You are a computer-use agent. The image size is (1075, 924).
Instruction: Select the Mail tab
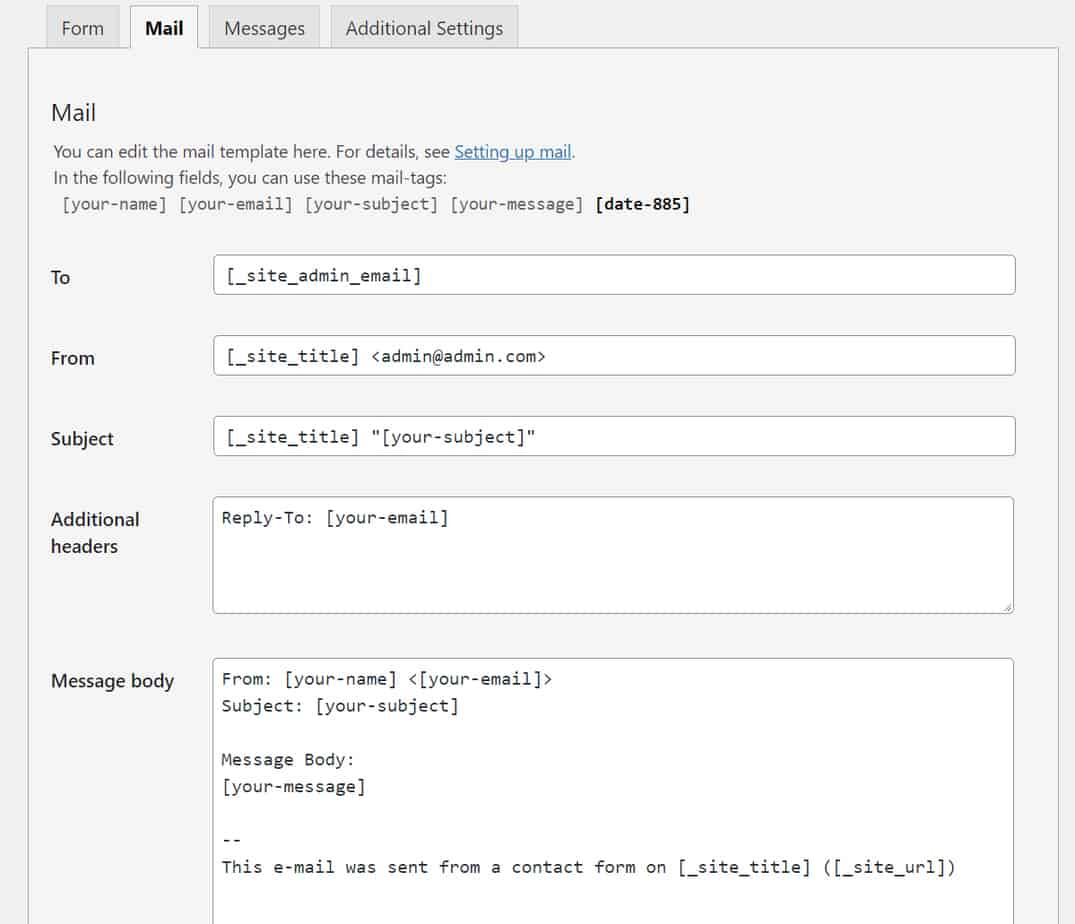[x=164, y=28]
